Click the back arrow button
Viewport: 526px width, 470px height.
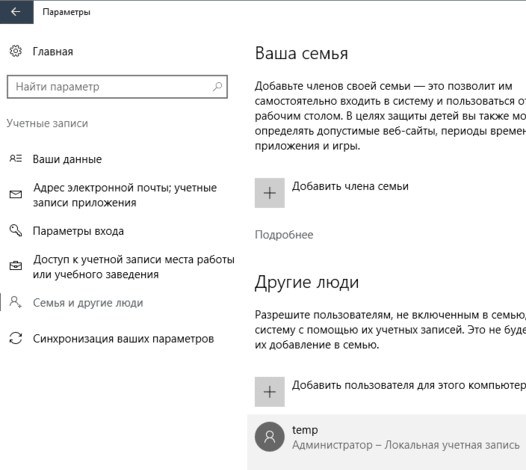click(x=16, y=12)
